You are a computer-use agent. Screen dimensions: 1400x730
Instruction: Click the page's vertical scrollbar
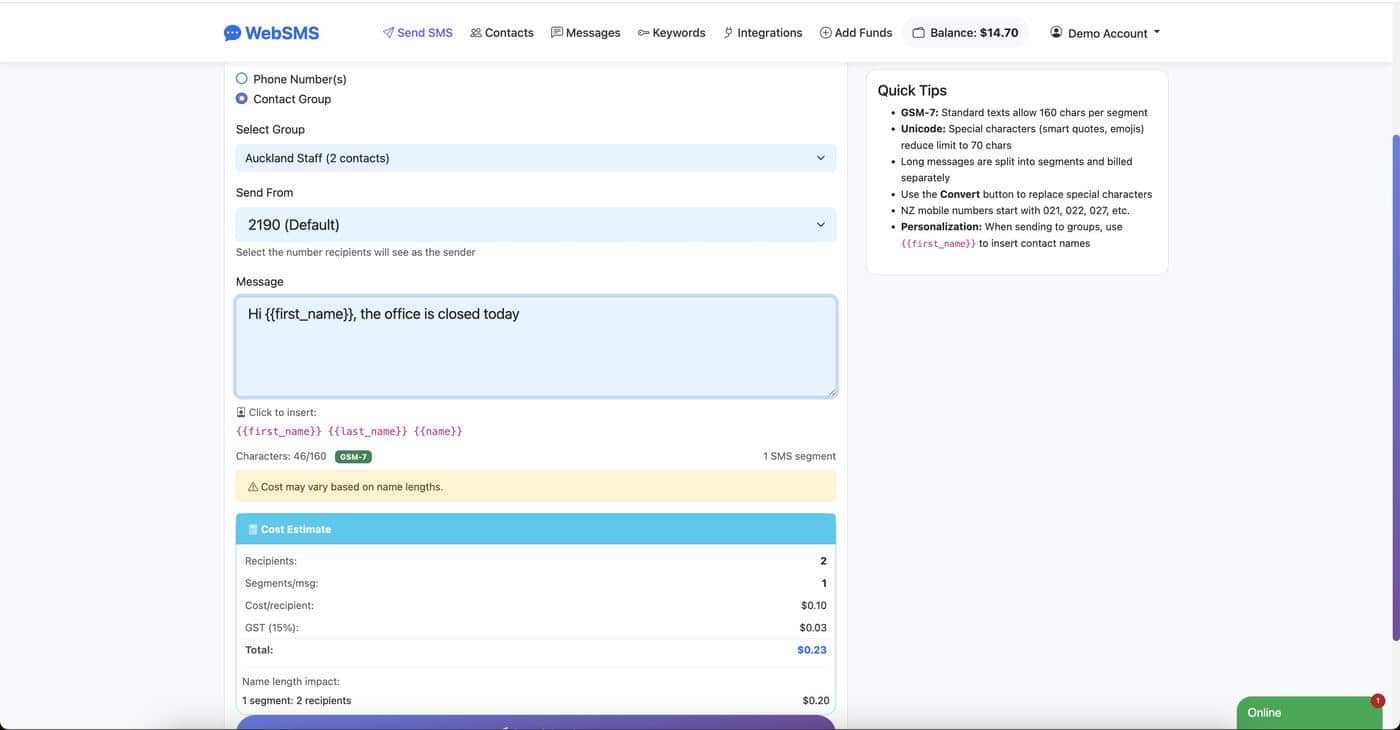click(1395, 386)
